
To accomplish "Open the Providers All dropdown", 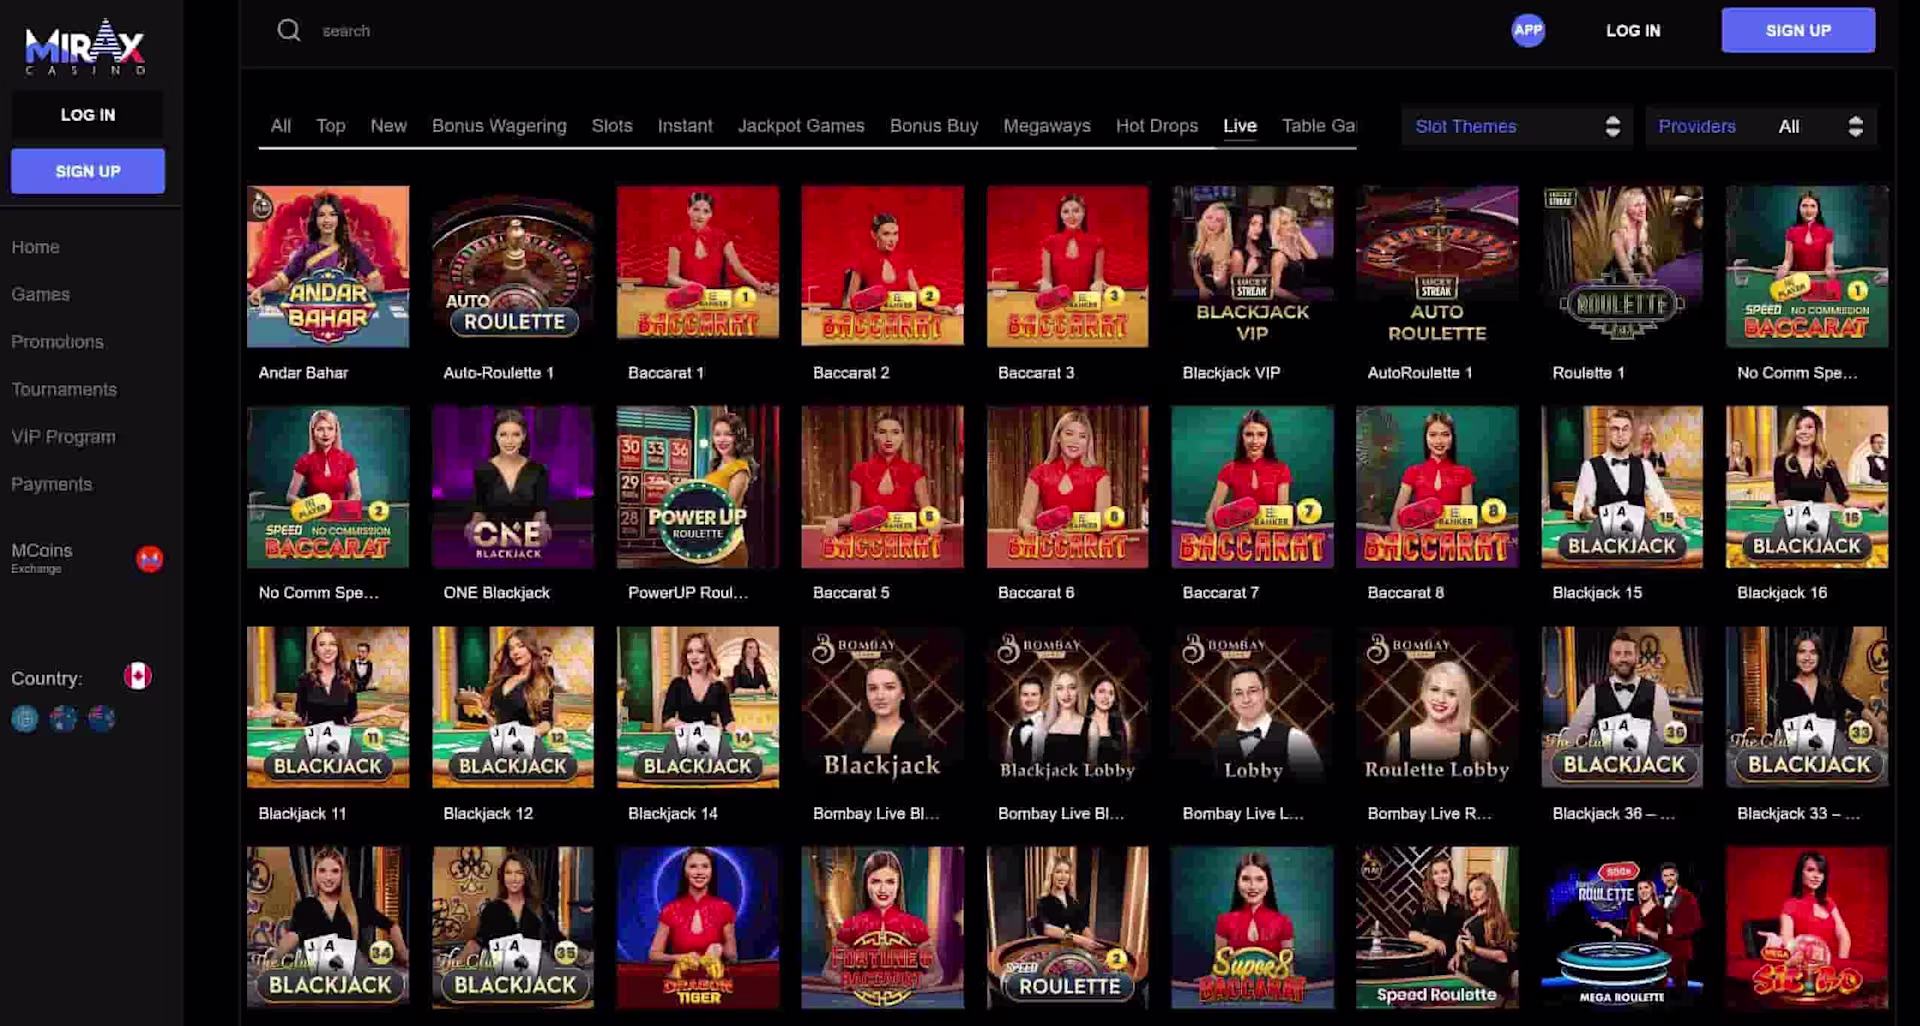I will (x=1760, y=126).
